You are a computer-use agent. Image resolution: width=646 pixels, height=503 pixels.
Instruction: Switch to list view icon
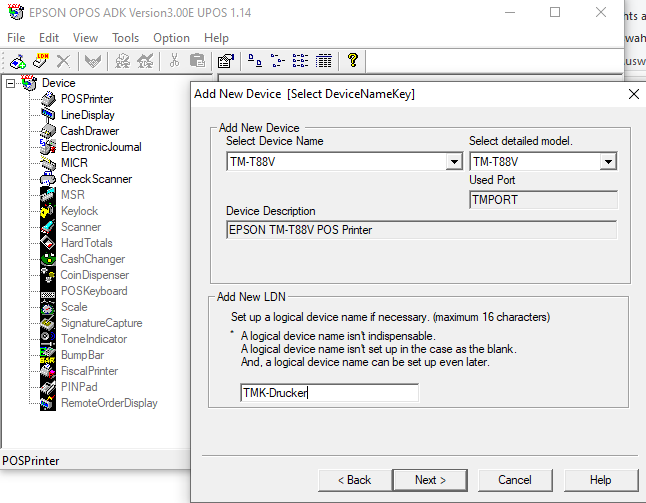300,61
